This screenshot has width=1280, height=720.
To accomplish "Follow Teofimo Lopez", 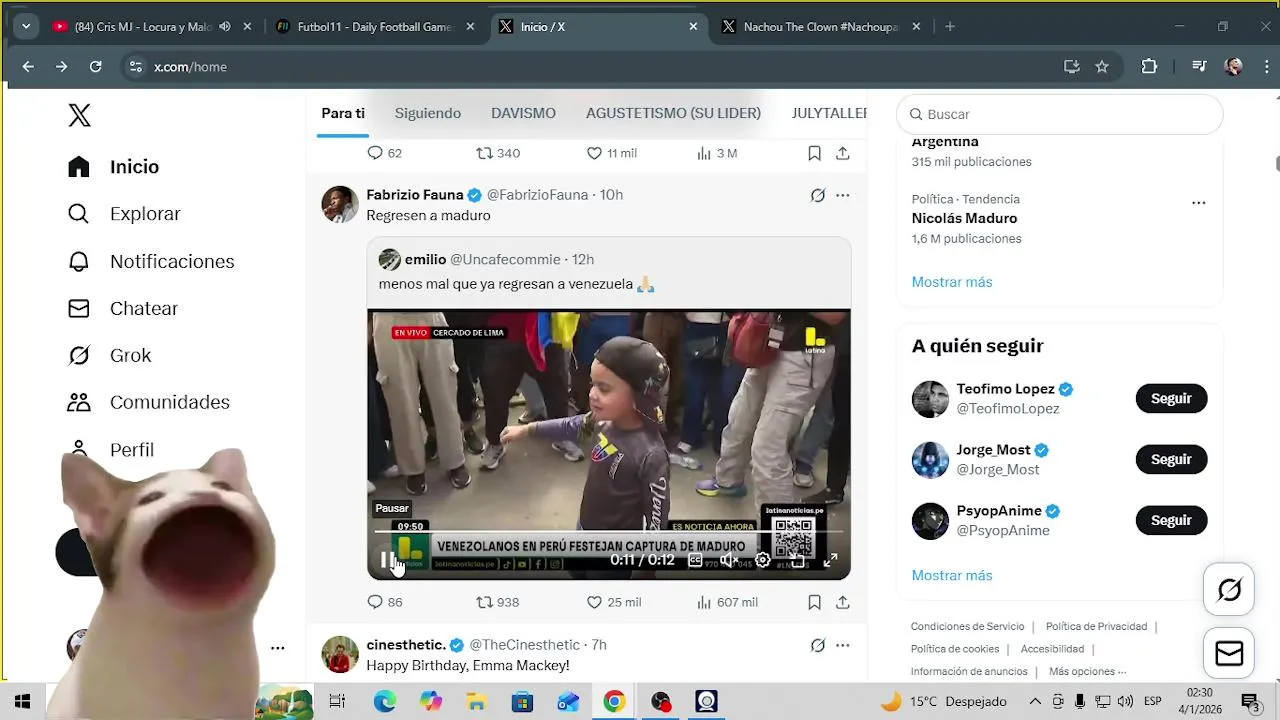I will pyautogui.click(x=1171, y=398).
